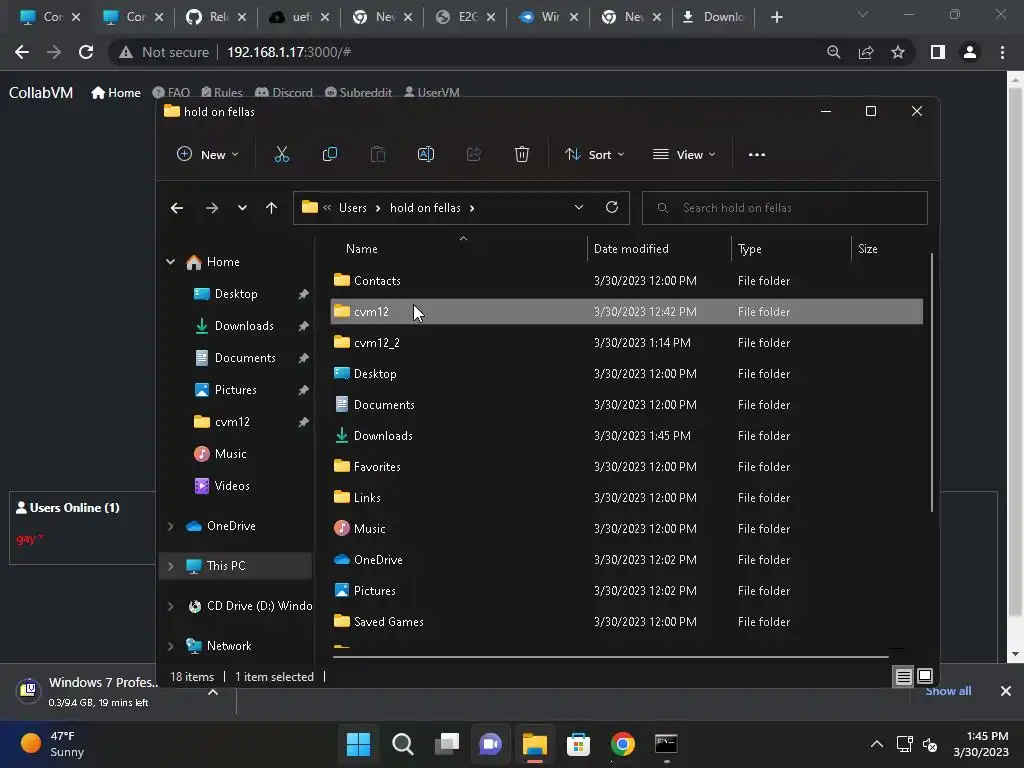The width and height of the screenshot is (1024, 768).
Task: Open address bar history dropdown
Action: [x=579, y=207]
